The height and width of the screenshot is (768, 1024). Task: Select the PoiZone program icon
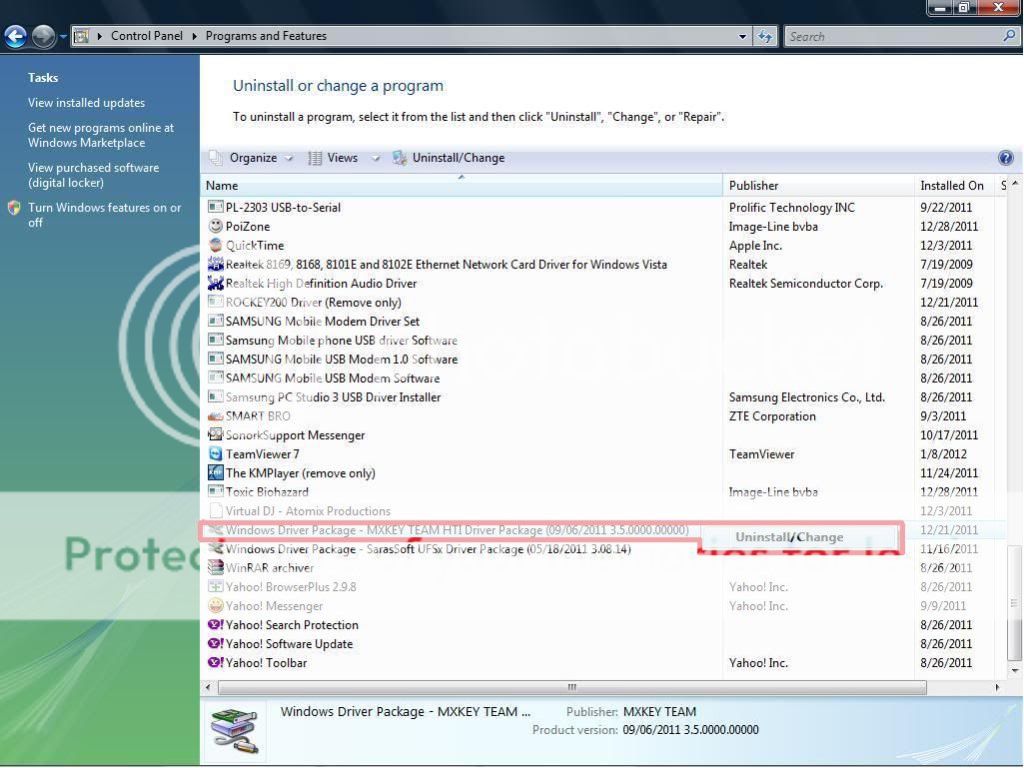click(215, 226)
